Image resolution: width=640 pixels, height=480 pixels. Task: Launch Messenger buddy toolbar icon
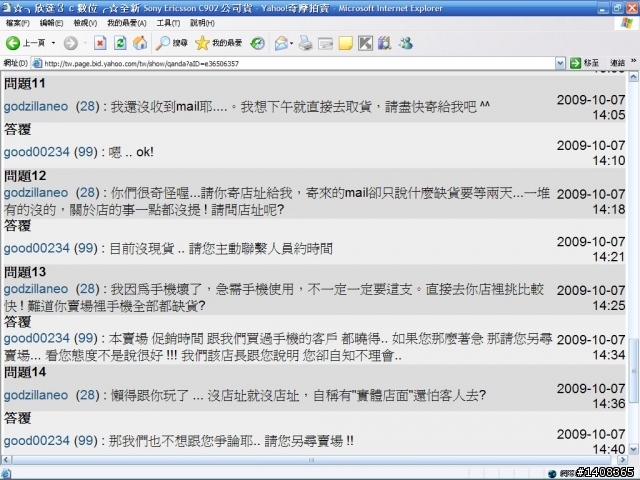coord(406,43)
